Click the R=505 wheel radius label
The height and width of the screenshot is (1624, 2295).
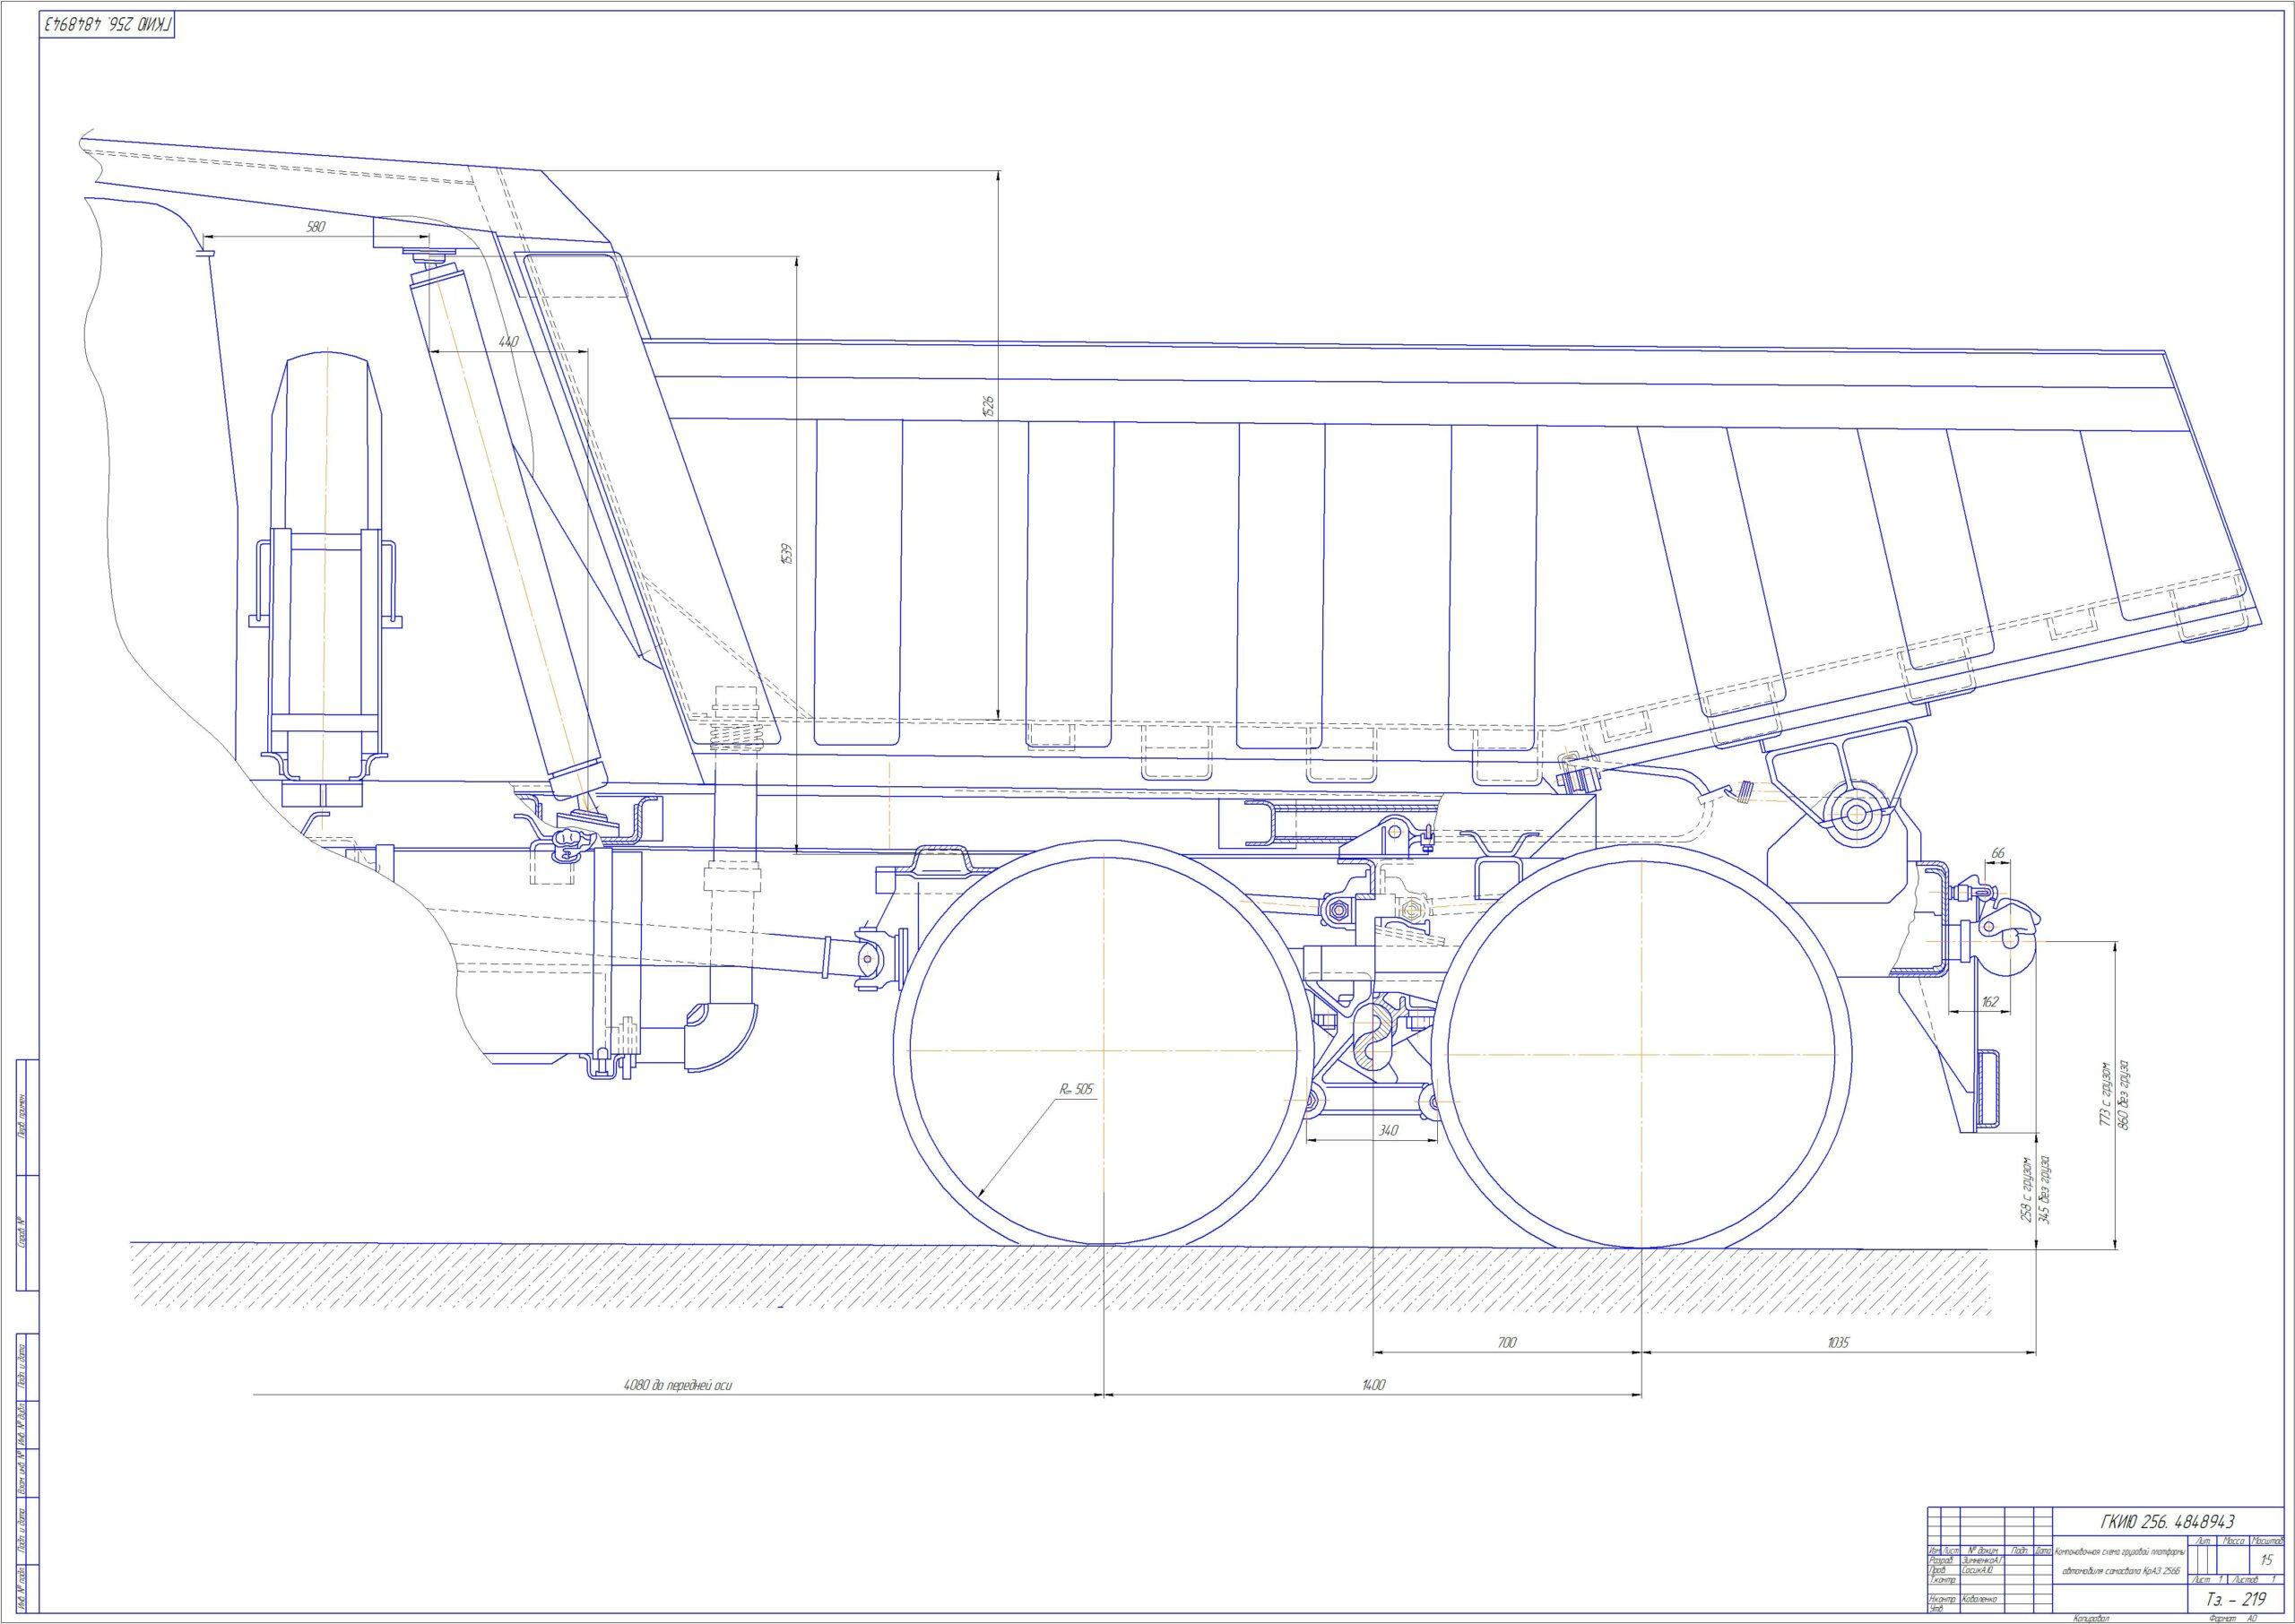(x=1076, y=1092)
